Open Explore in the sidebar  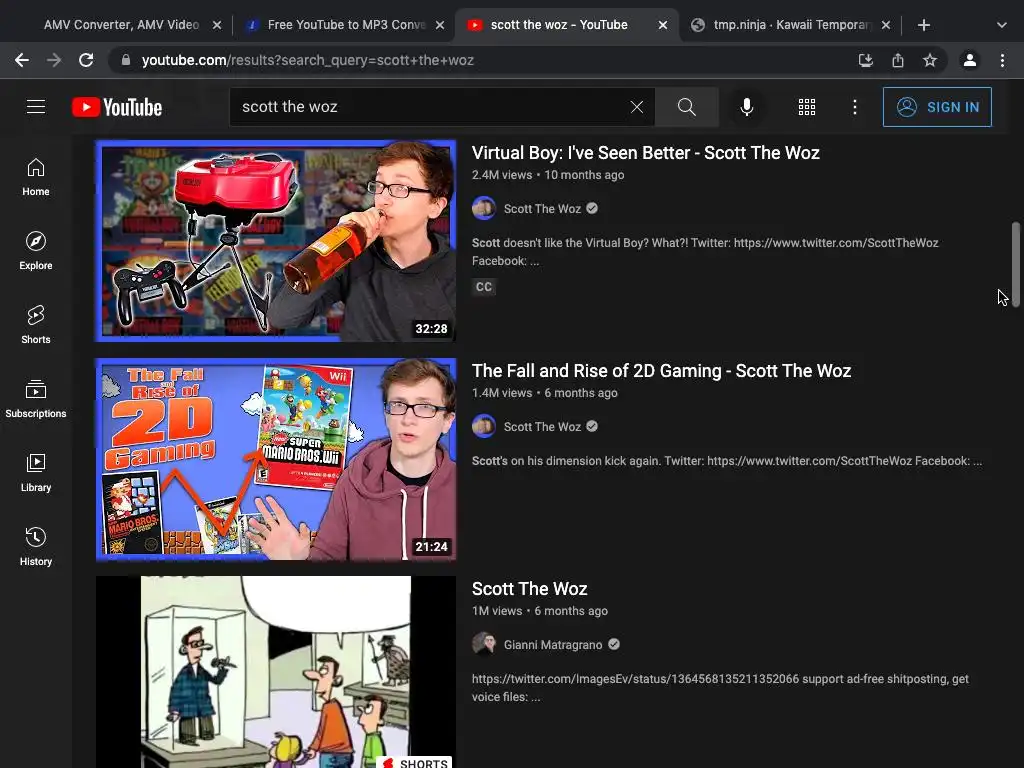[36, 251]
